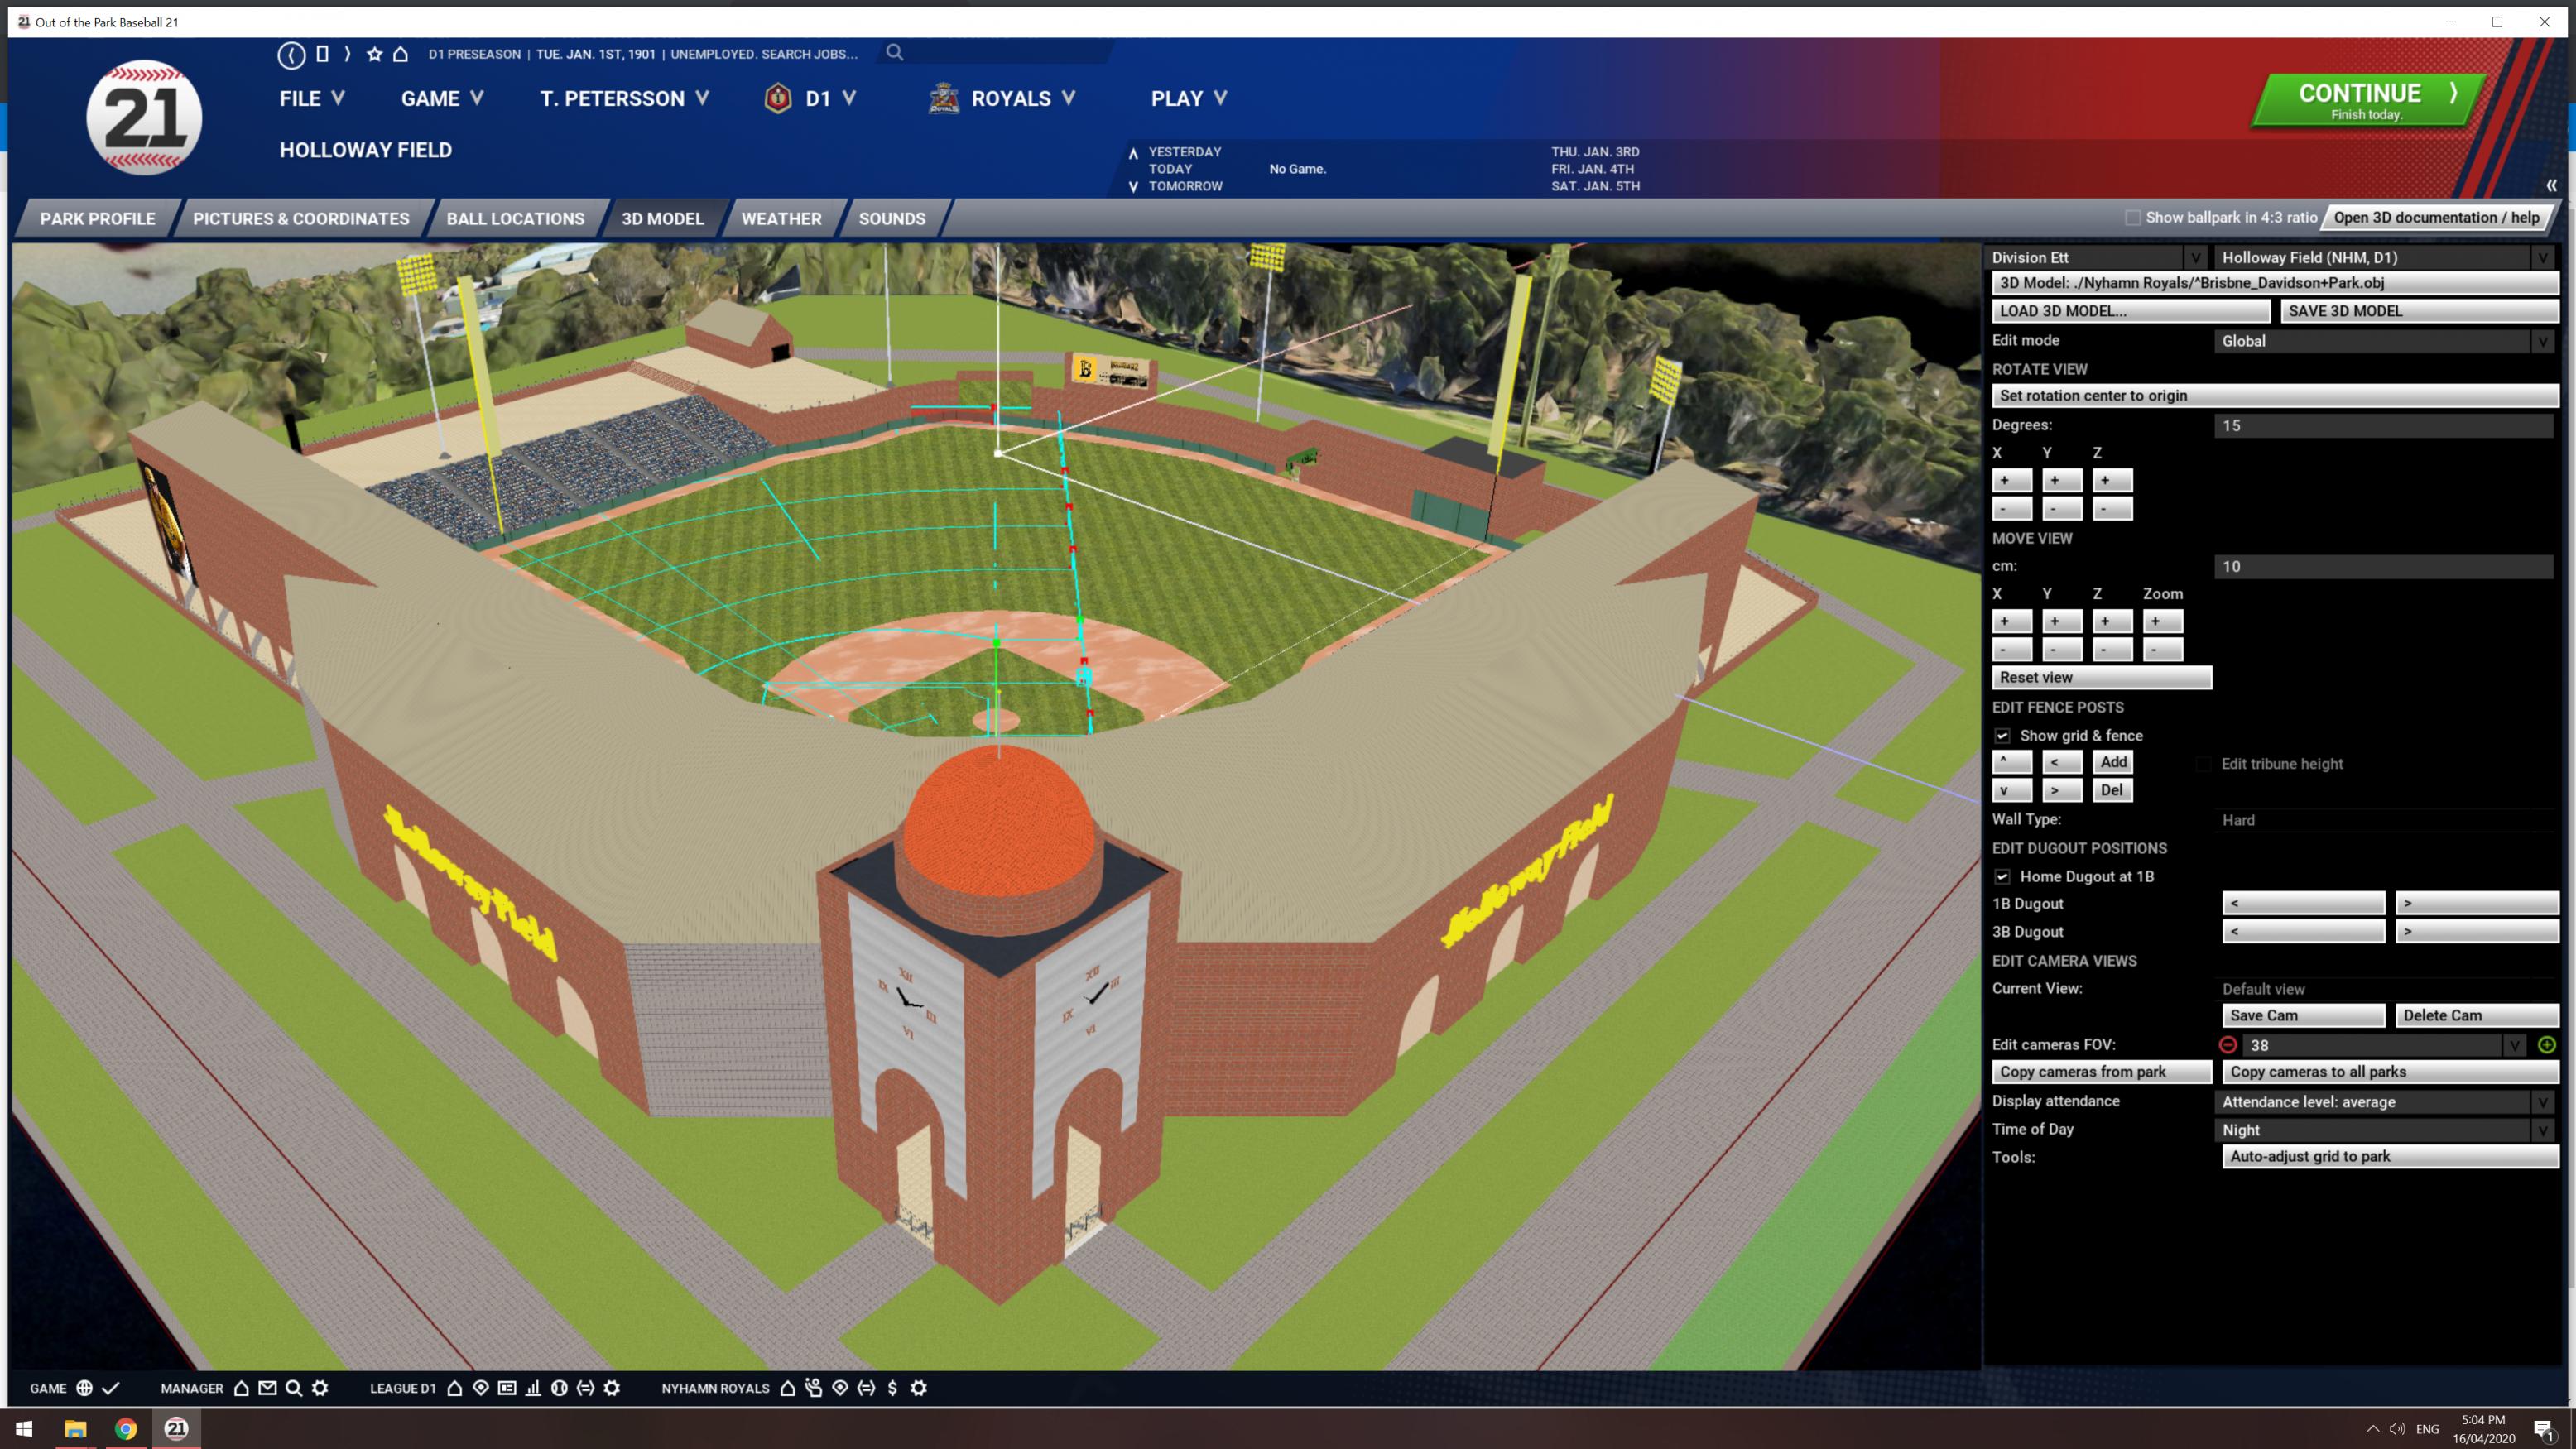The width and height of the screenshot is (2576, 1449).
Task: Click Auto-adjust grid to park
Action: (2390, 1156)
